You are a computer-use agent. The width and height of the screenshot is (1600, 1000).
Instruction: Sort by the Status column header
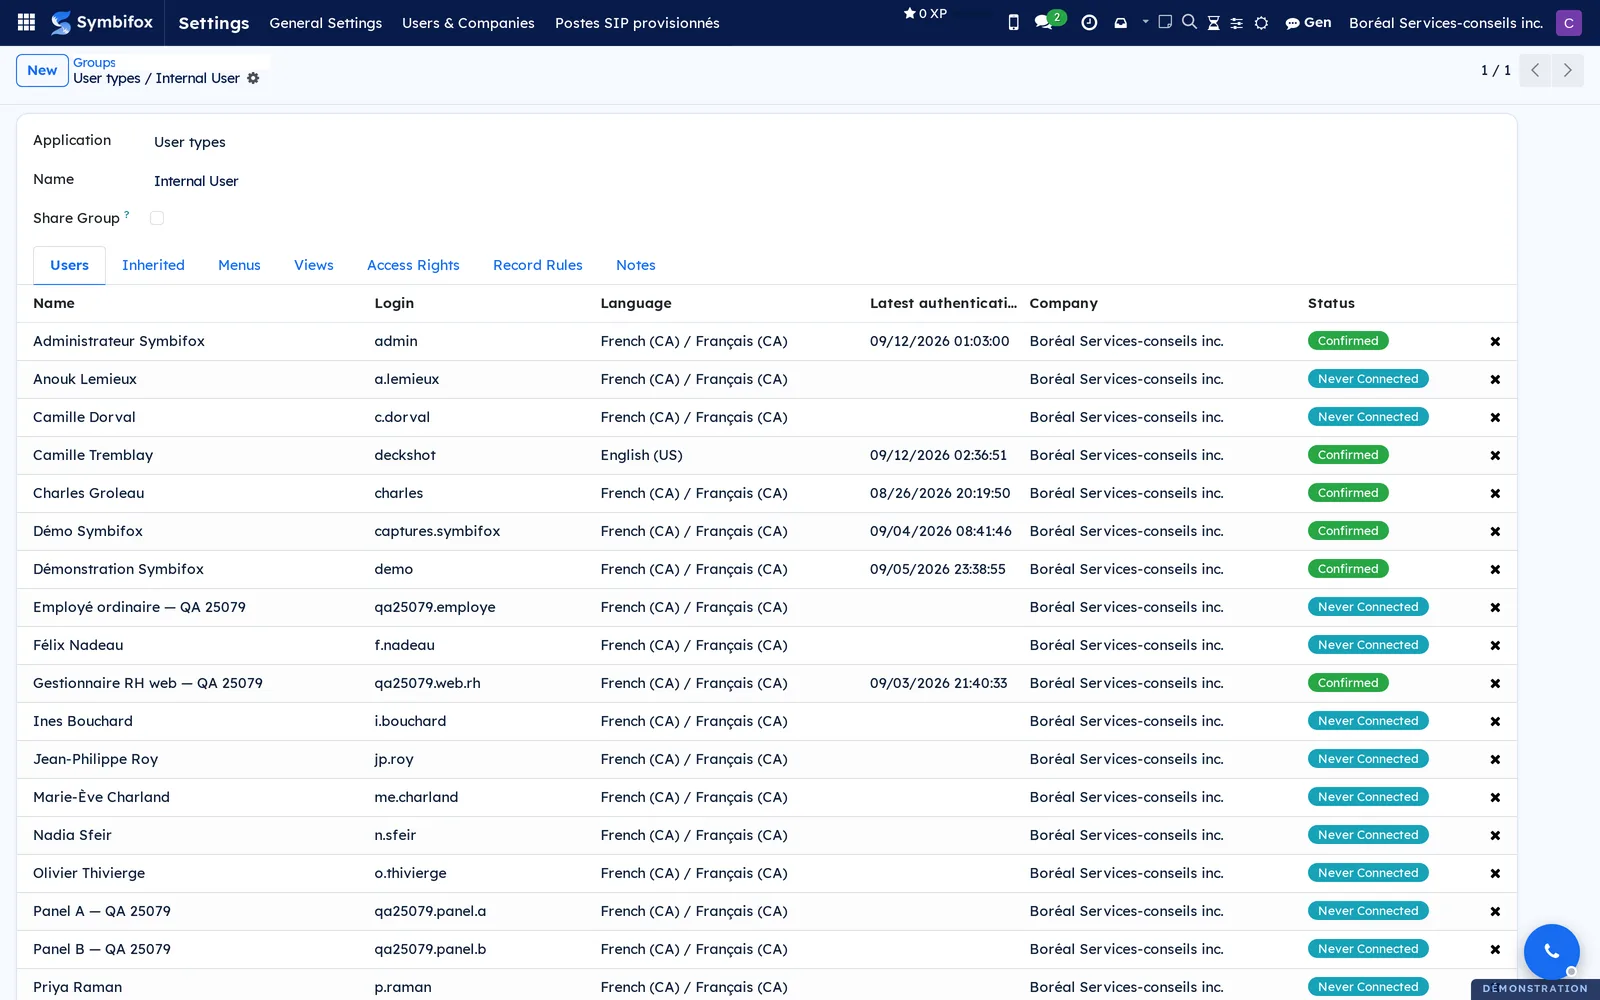coord(1331,303)
